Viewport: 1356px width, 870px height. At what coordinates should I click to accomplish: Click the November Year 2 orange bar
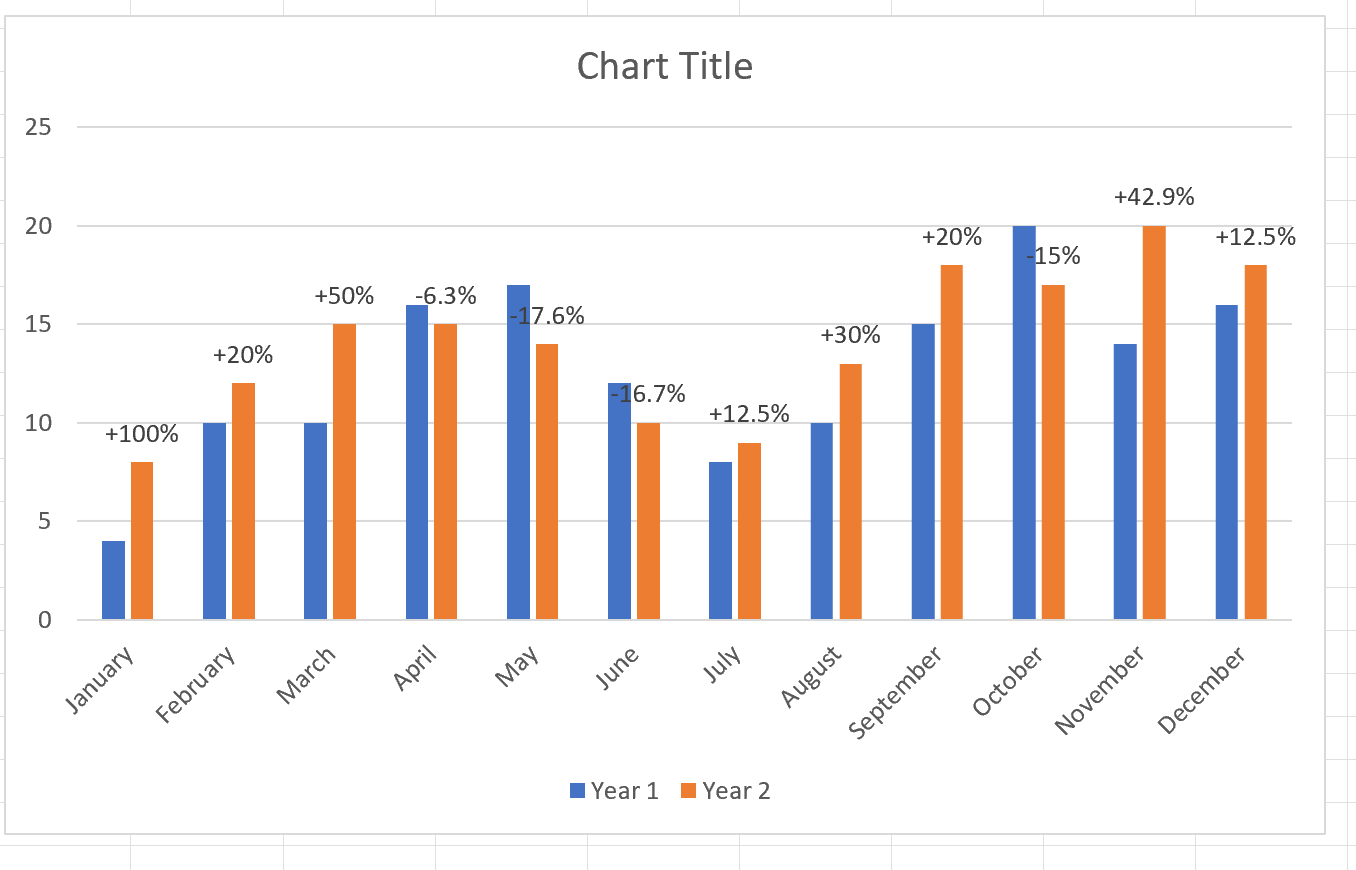[x=1154, y=422]
